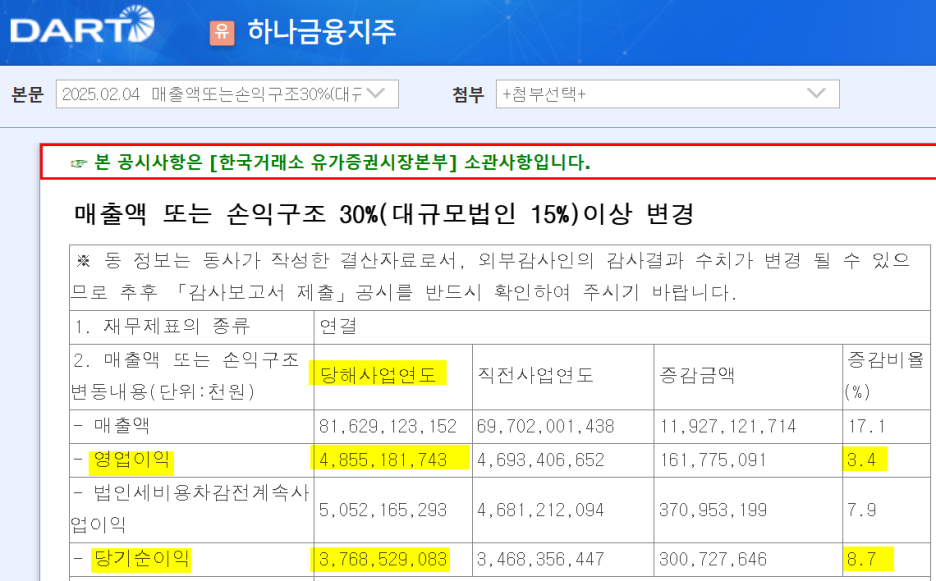Click the DART logo
This screenshot has height=581, width=936.
click(82, 25)
